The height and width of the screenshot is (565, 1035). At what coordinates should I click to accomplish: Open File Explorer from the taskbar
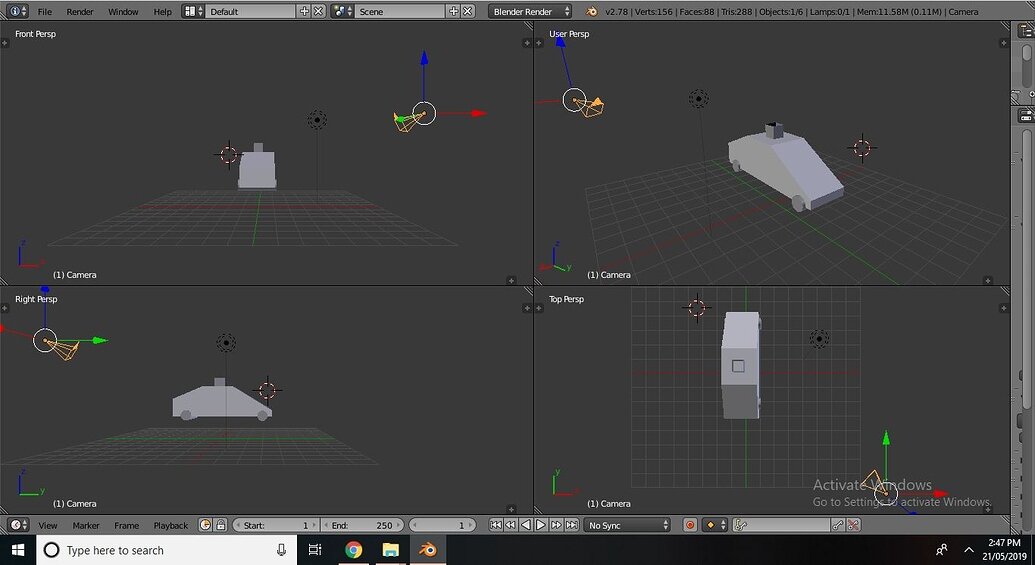tap(391, 550)
